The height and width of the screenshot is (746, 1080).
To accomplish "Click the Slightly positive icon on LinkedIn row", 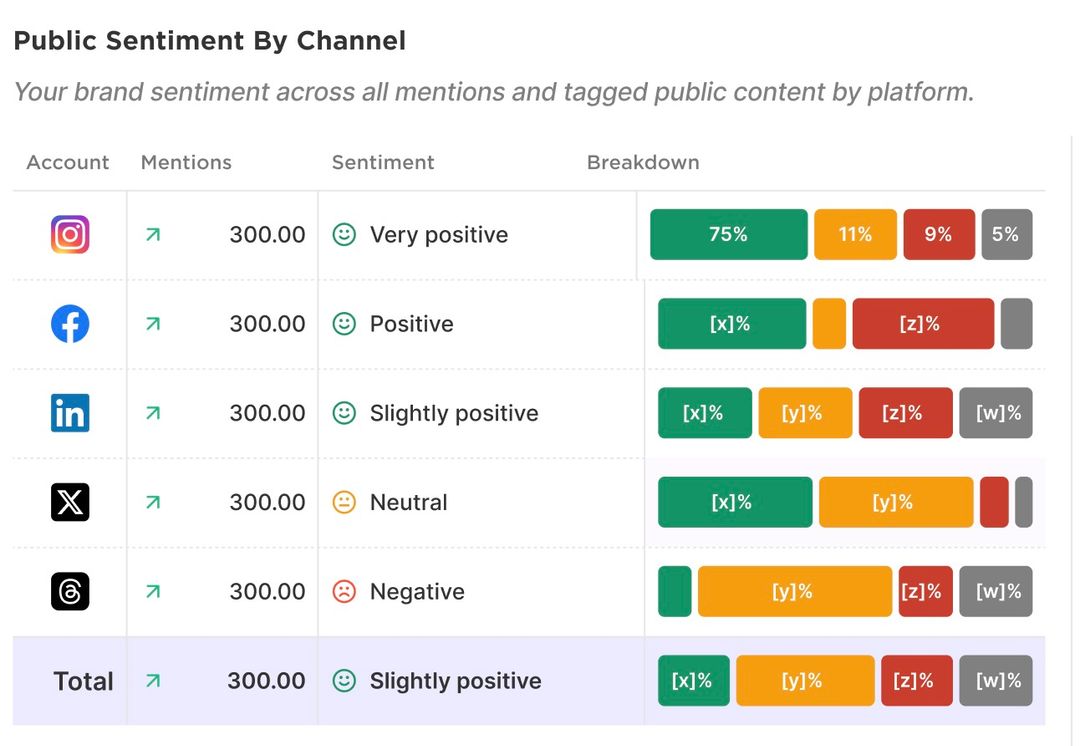I will 343,413.
